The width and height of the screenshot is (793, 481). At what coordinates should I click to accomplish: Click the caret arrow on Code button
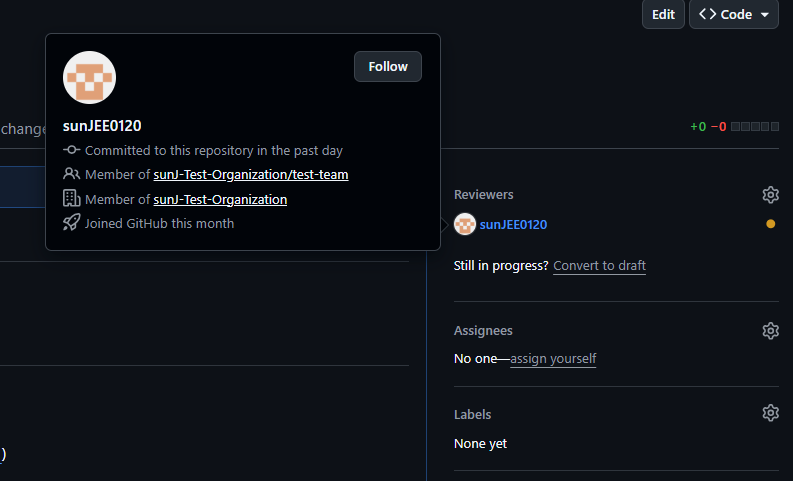click(765, 15)
